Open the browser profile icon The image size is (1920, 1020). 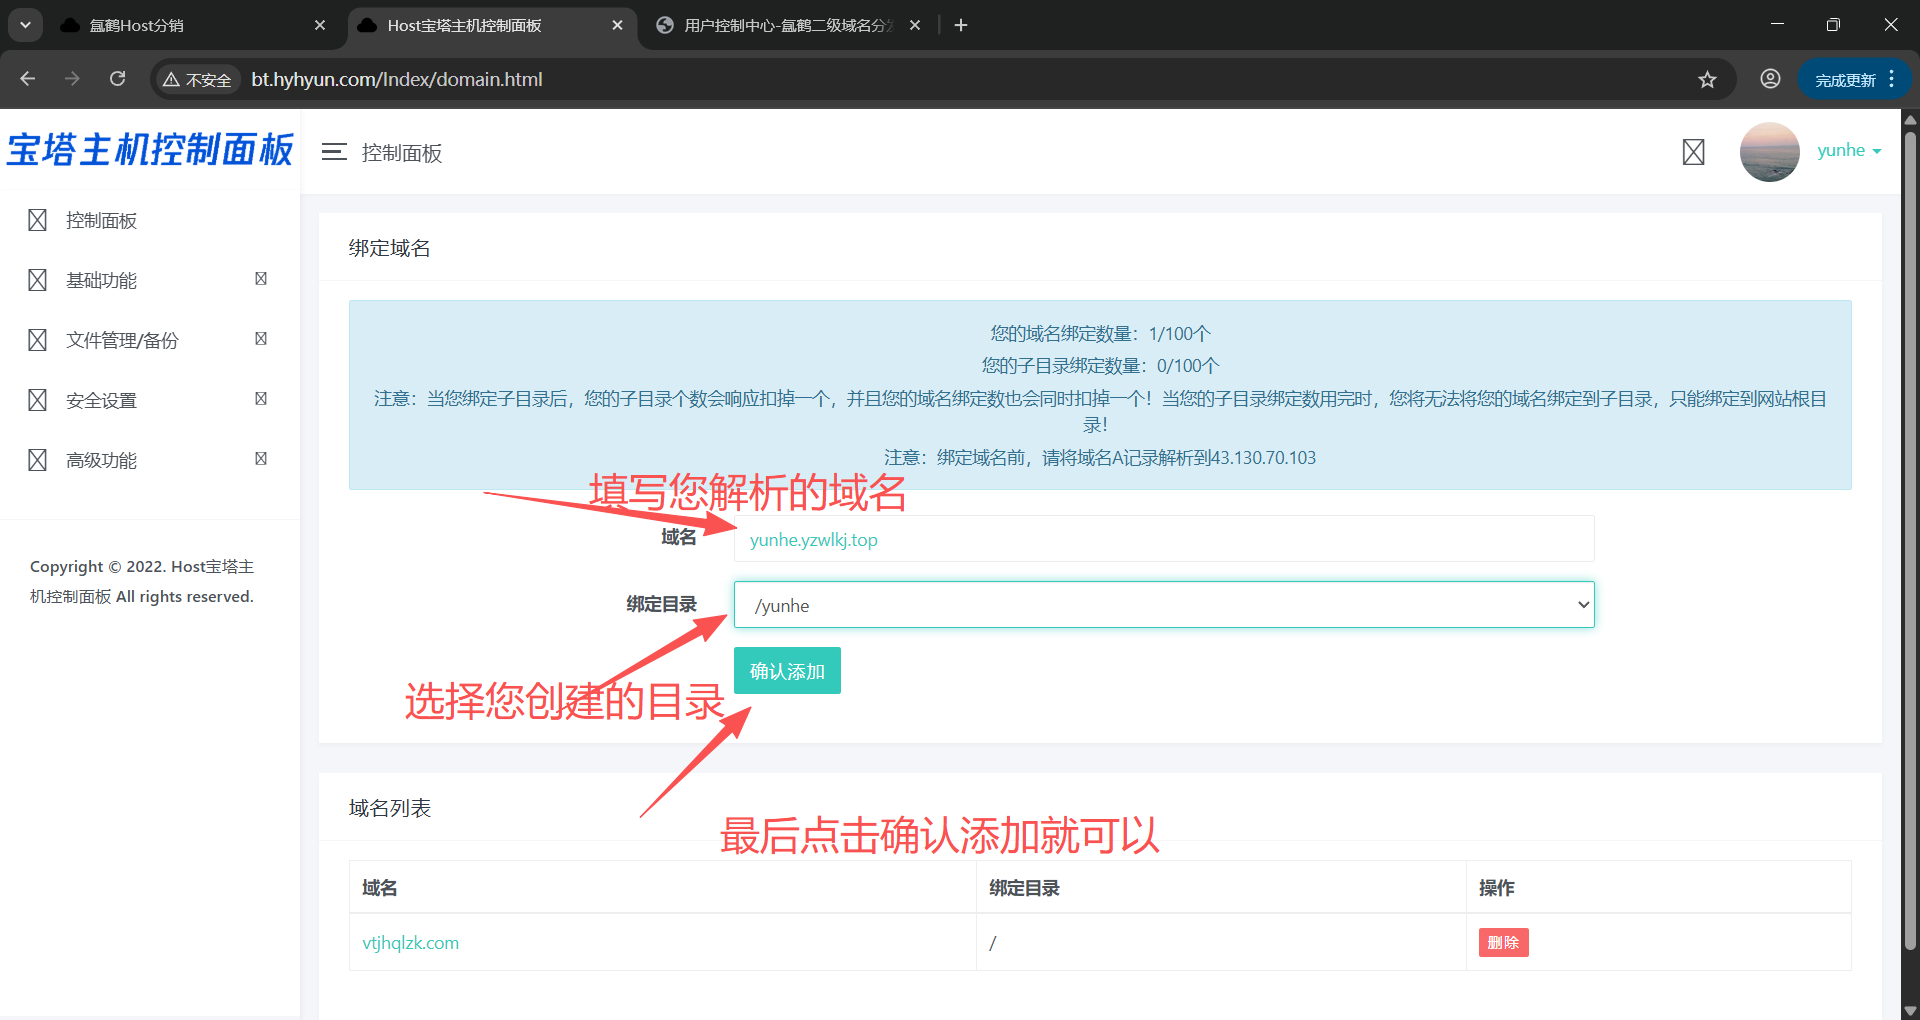(1770, 79)
